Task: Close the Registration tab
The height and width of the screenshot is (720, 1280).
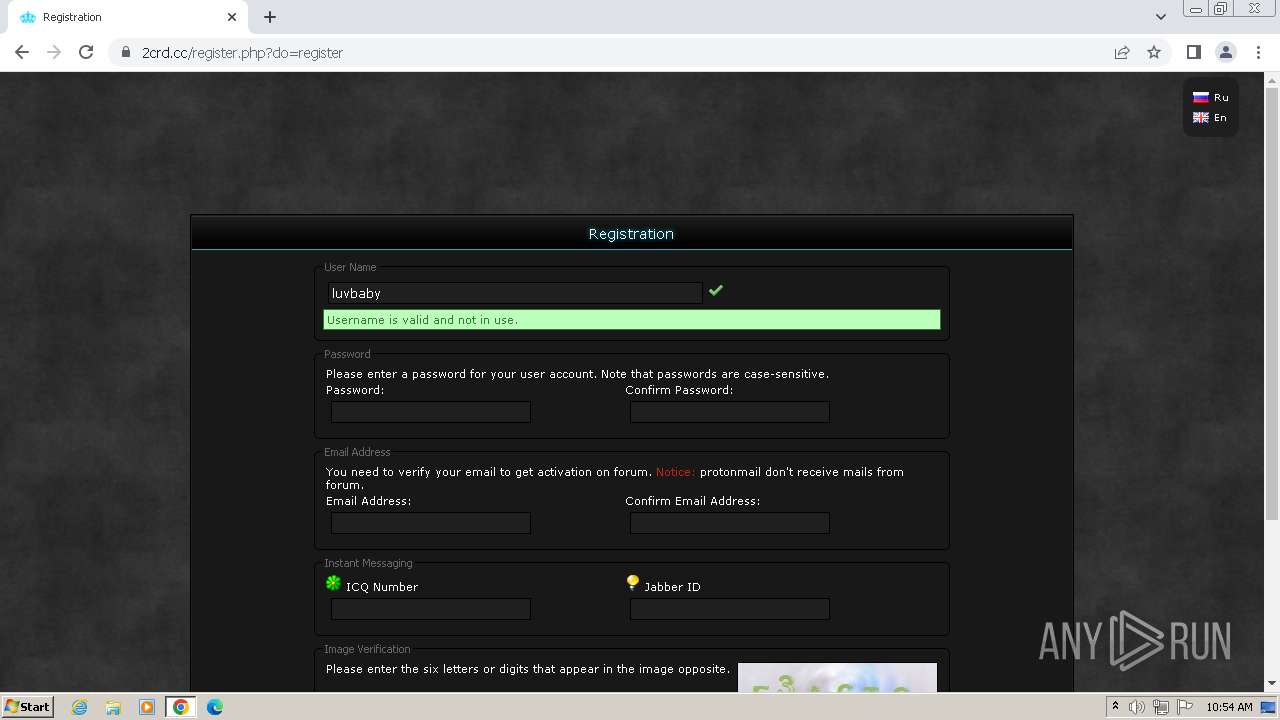Action: click(232, 17)
